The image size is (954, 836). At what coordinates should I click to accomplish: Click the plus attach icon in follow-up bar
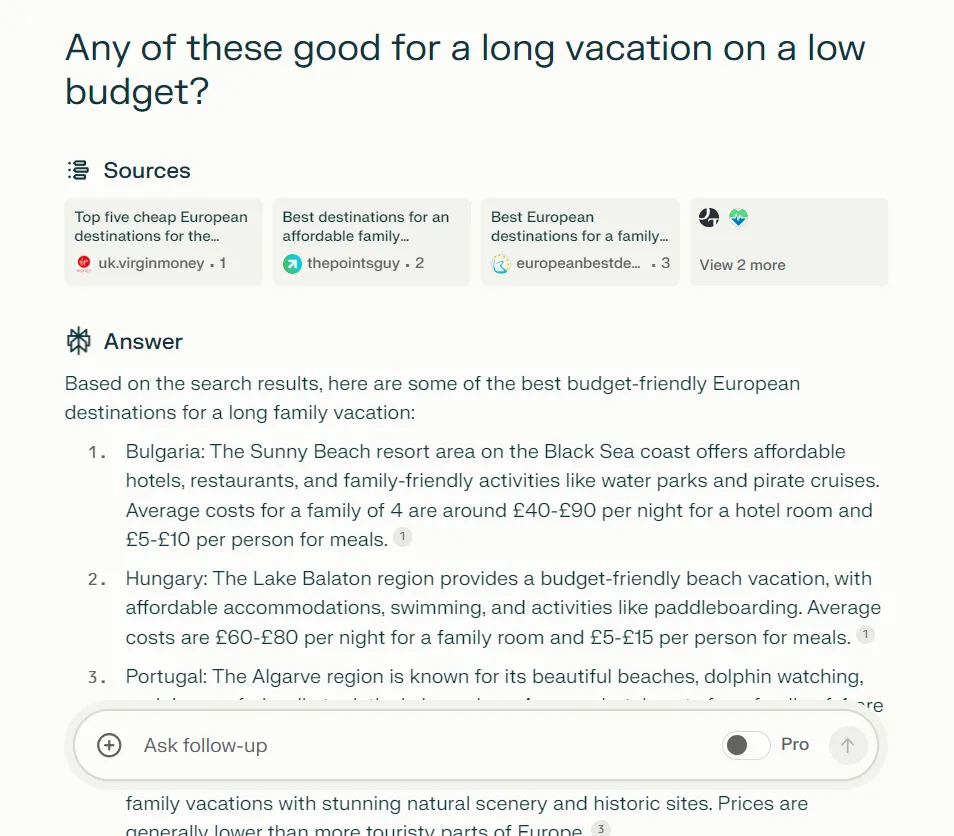(110, 745)
